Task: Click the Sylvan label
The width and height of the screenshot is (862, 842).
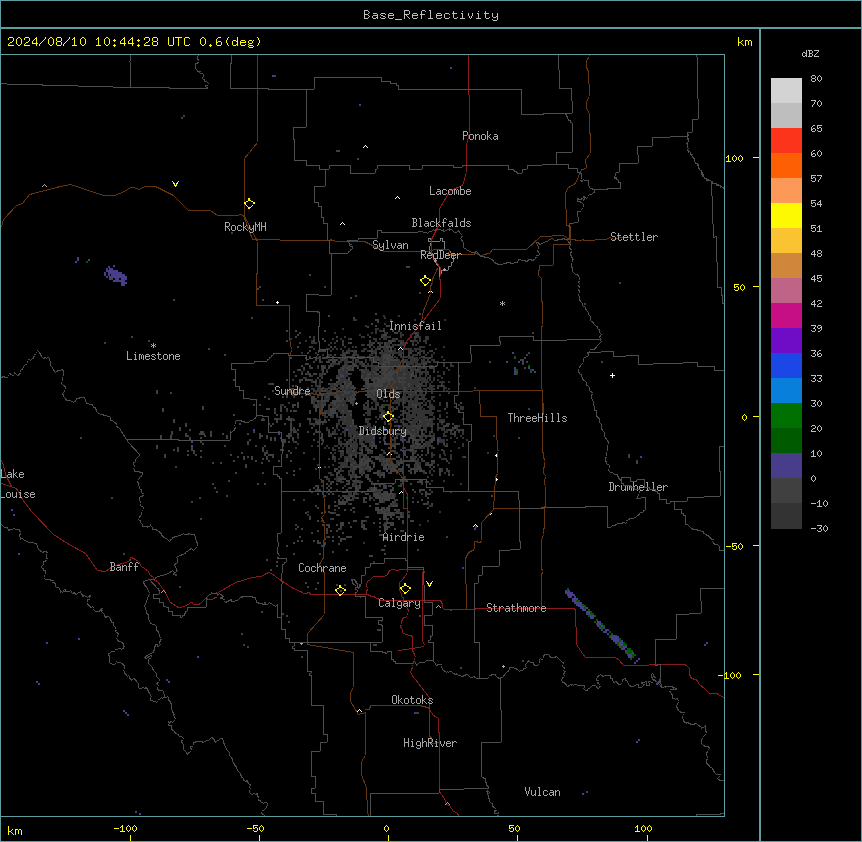Action: point(390,245)
